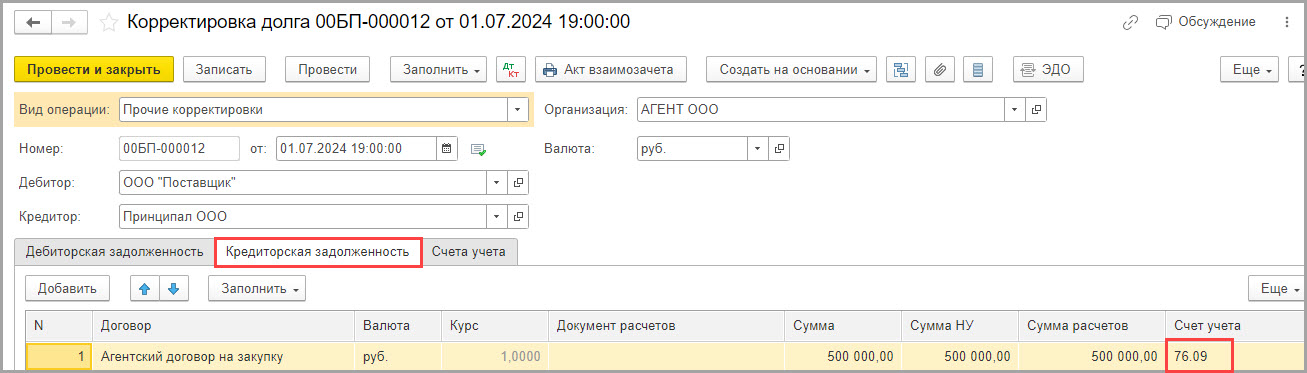Open document structure (related documents) icon
The height and width of the screenshot is (373, 1307).
tap(902, 70)
